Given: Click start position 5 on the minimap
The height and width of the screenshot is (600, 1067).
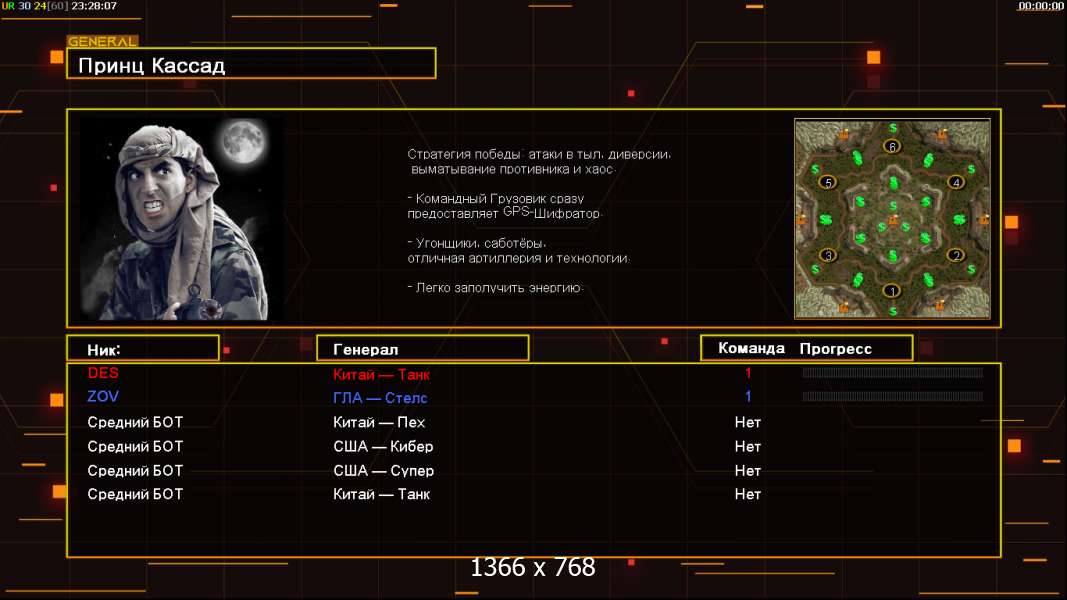Looking at the screenshot, I should (827, 182).
